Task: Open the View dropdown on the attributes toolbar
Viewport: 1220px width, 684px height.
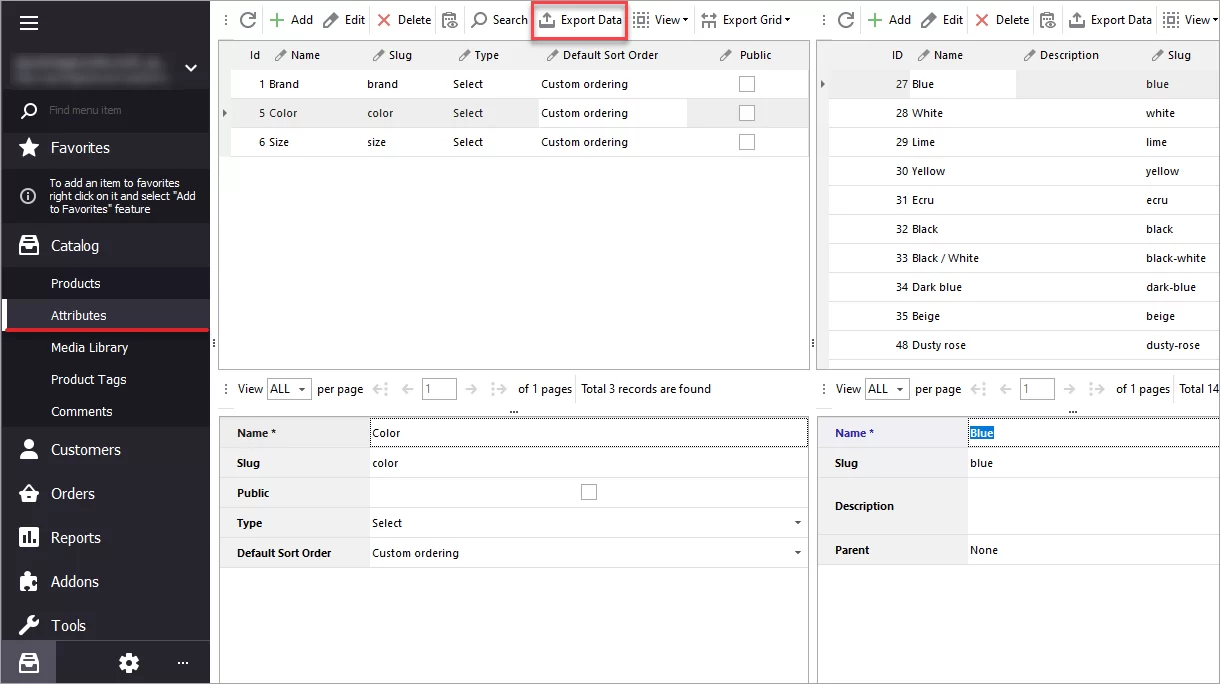Action: tap(660, 19)
